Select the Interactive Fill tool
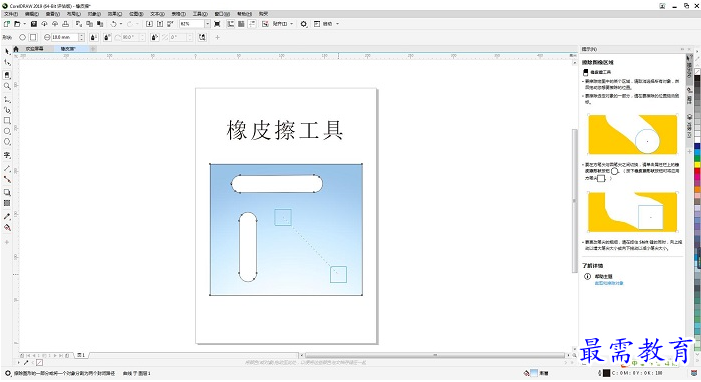The image size is (701, 382). pos(7,227)
